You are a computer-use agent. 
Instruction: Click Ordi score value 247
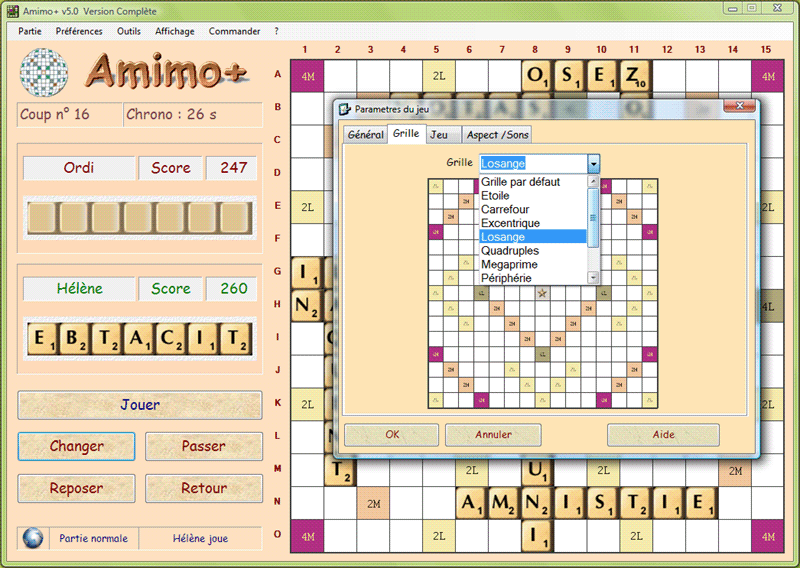(x=233, y=167)
